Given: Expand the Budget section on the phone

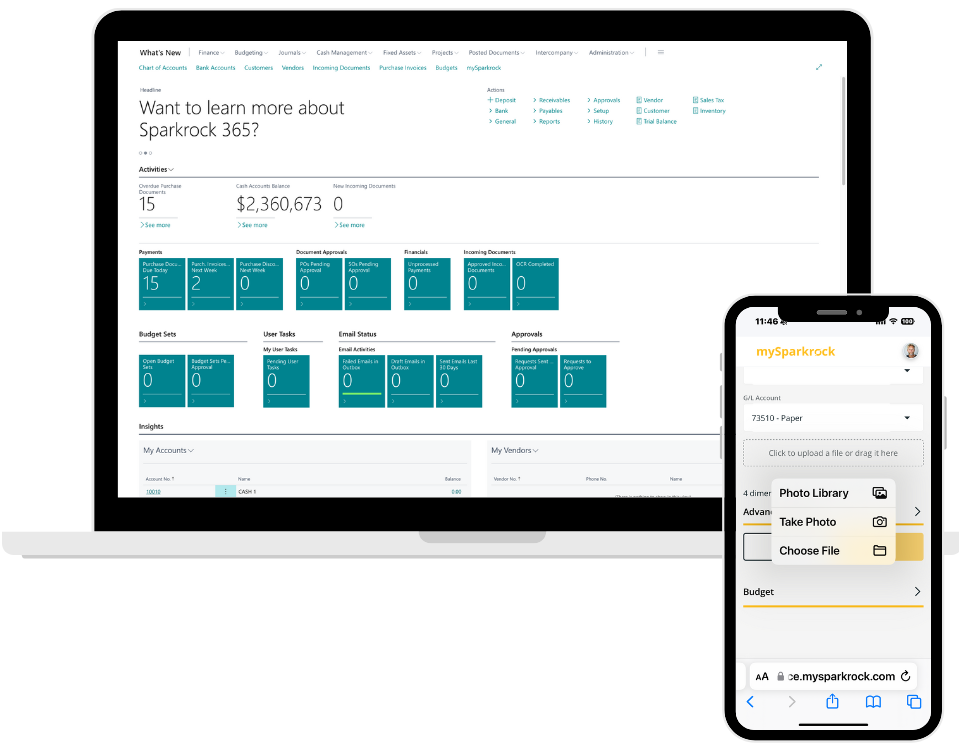Looking at the screenshot, I should 832,592.
